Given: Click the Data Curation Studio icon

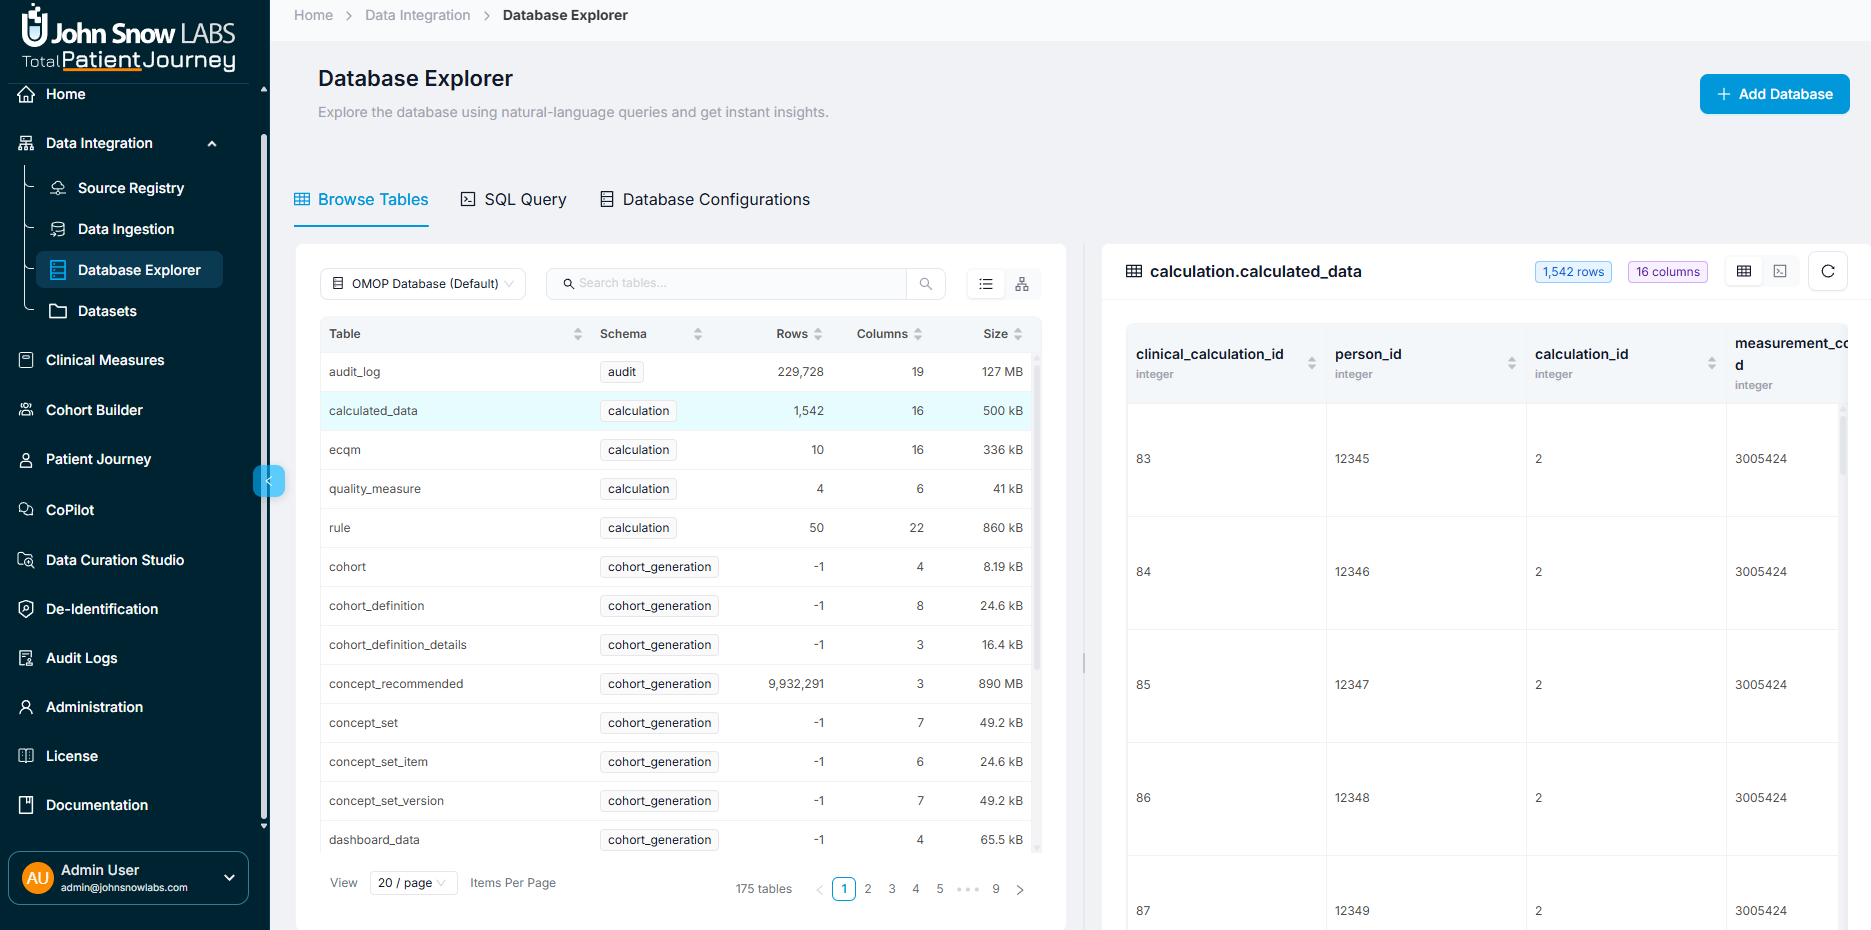Looking at the screenshot, I should coord(25,560).
